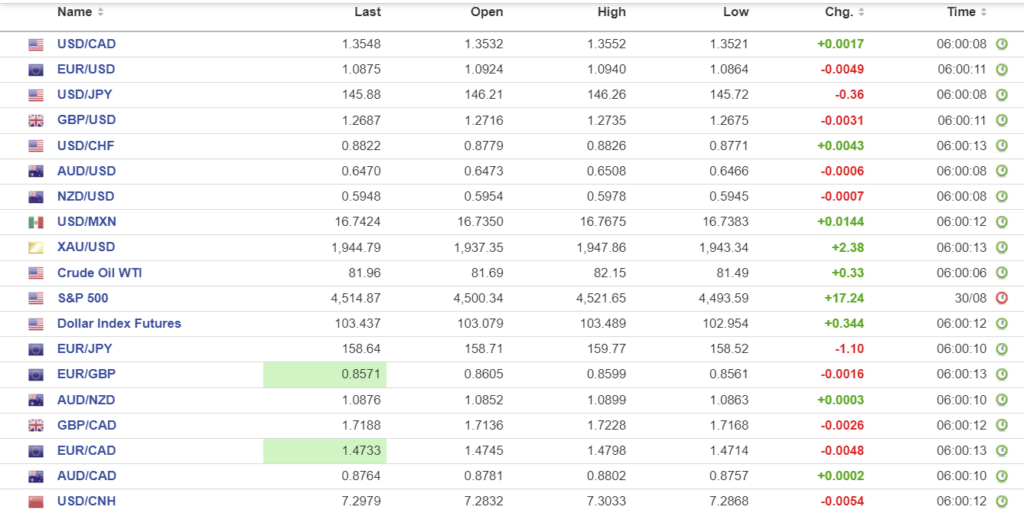Click the China flag beside USD/CNH
The width and height of the screenshot is (1024, 523).
(36, 501)
